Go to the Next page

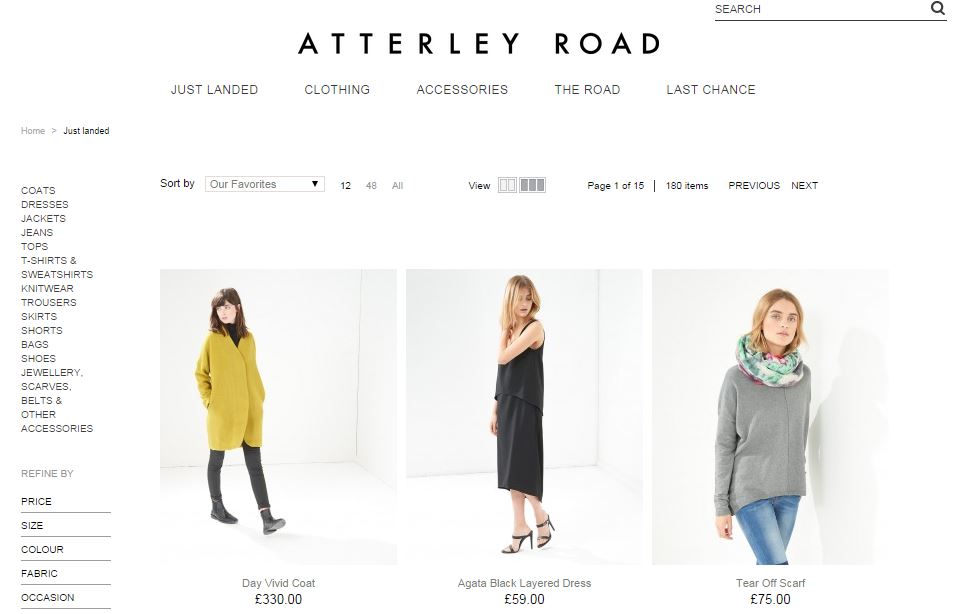point(804,186)
